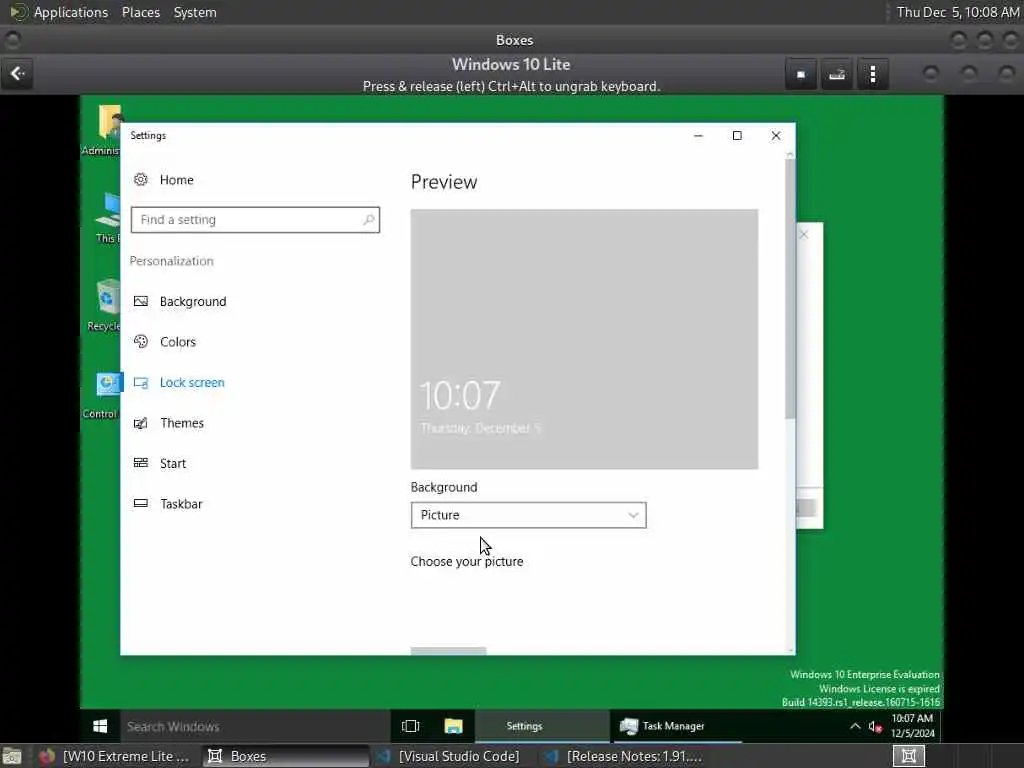Screen dimensions: 1024x768
Task: Click the show desktop icon in bottom panel
Action: pyautogui.click(x=12, y=757)
